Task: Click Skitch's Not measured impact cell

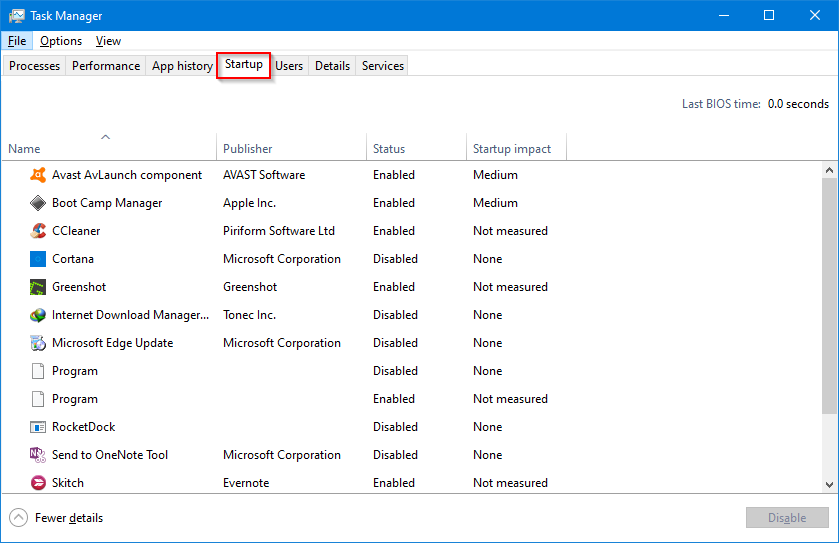Action: 510,483
